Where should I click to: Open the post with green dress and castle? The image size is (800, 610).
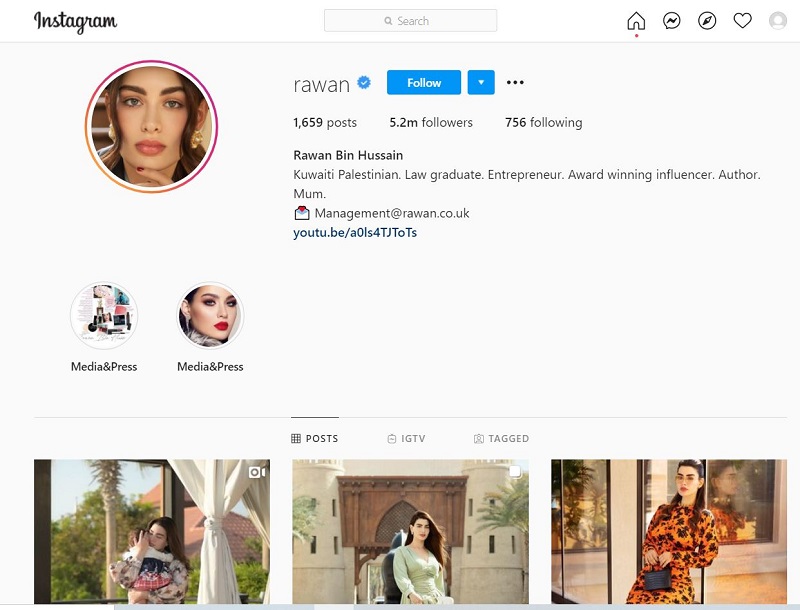(x=410, y=531)
